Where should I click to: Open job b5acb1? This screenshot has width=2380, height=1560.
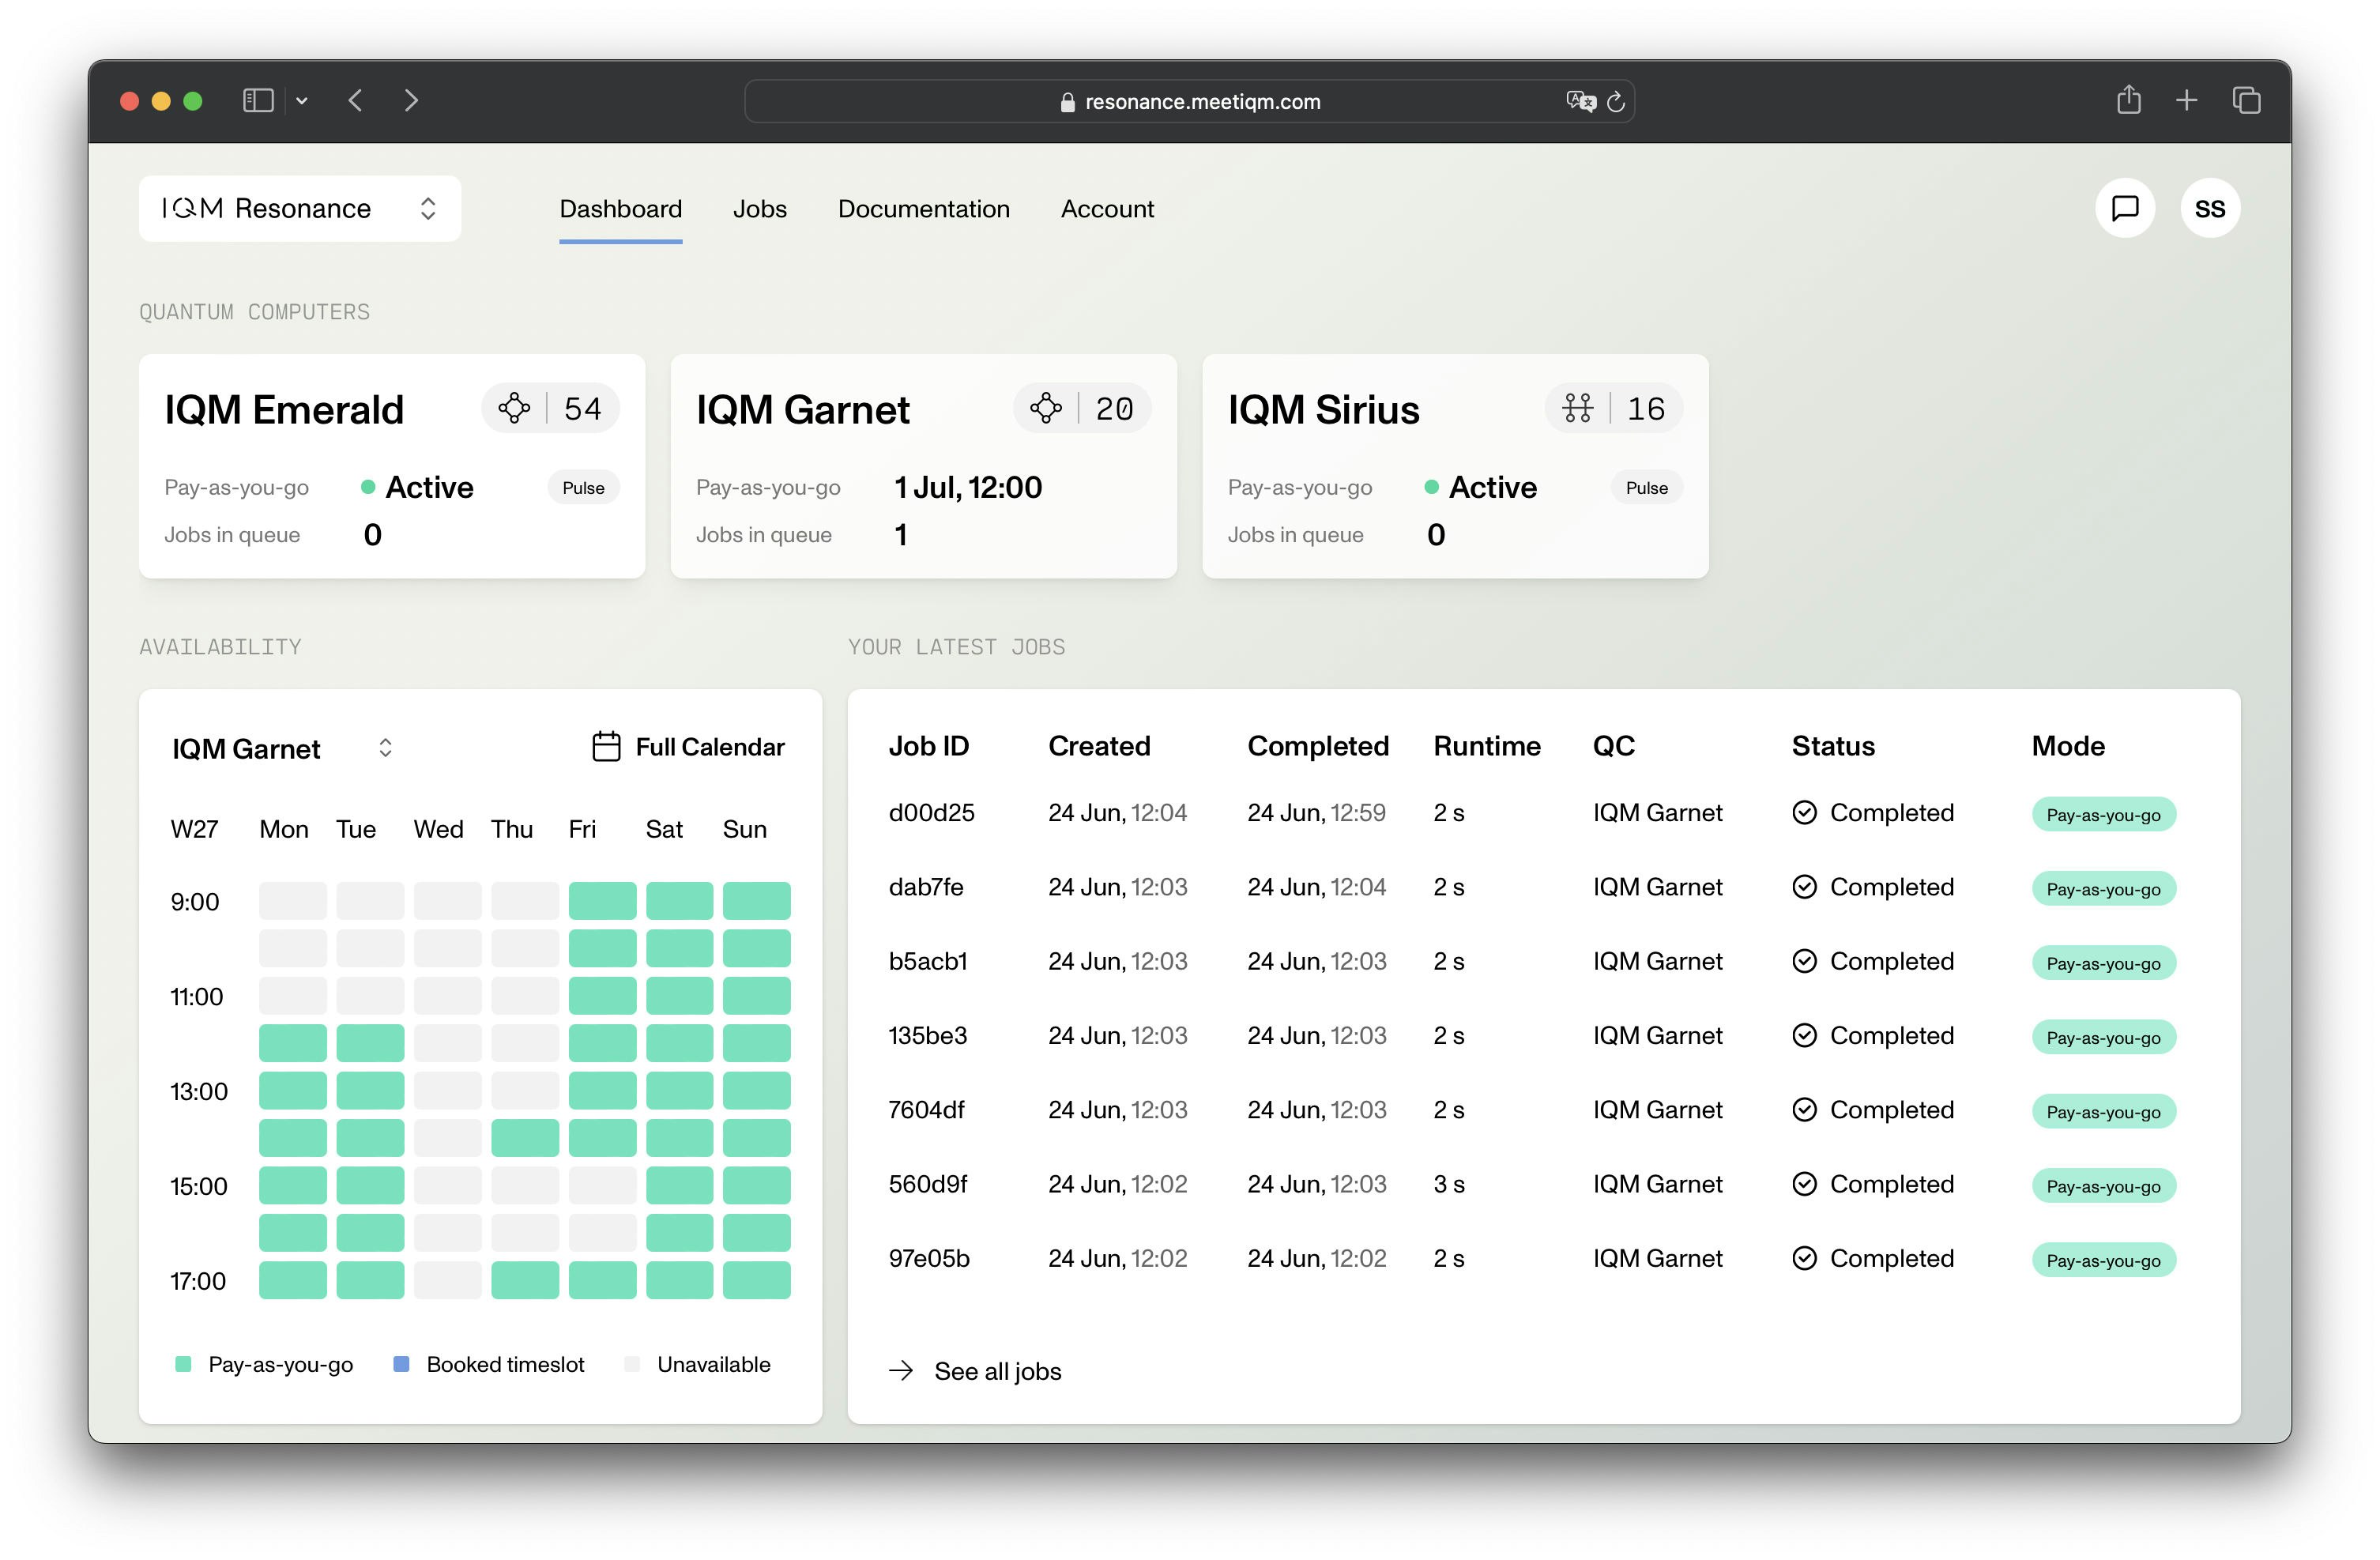(928, 961)
